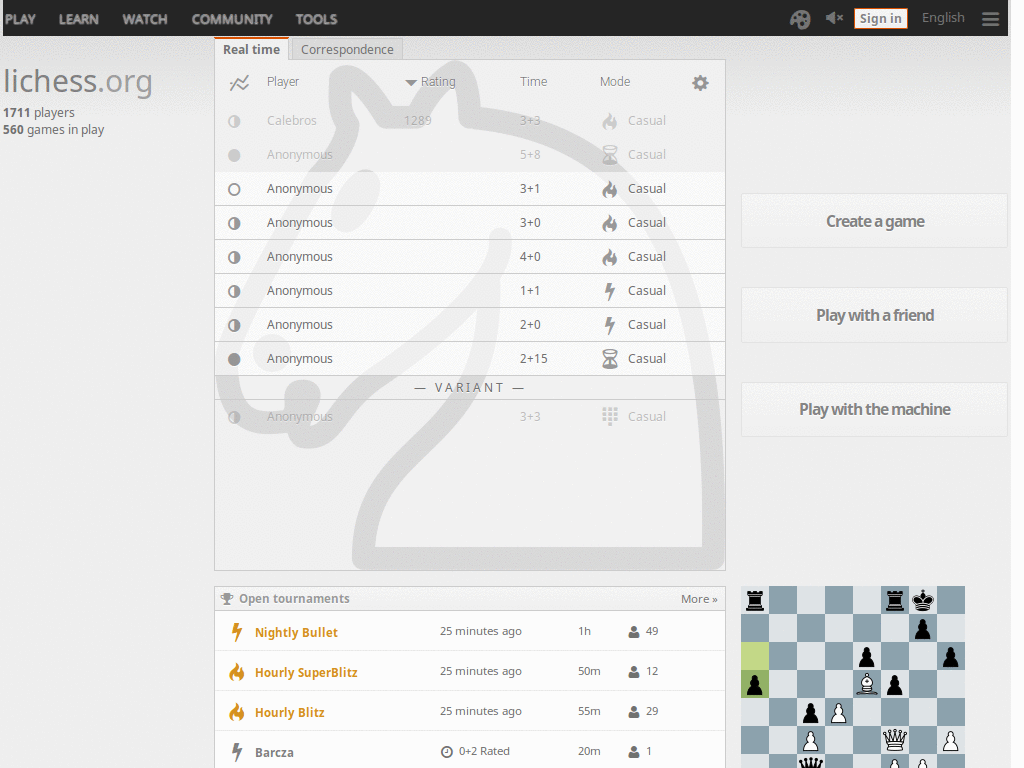Open the hamburger menu icon

pyautogui.click(x=990, y=19)
